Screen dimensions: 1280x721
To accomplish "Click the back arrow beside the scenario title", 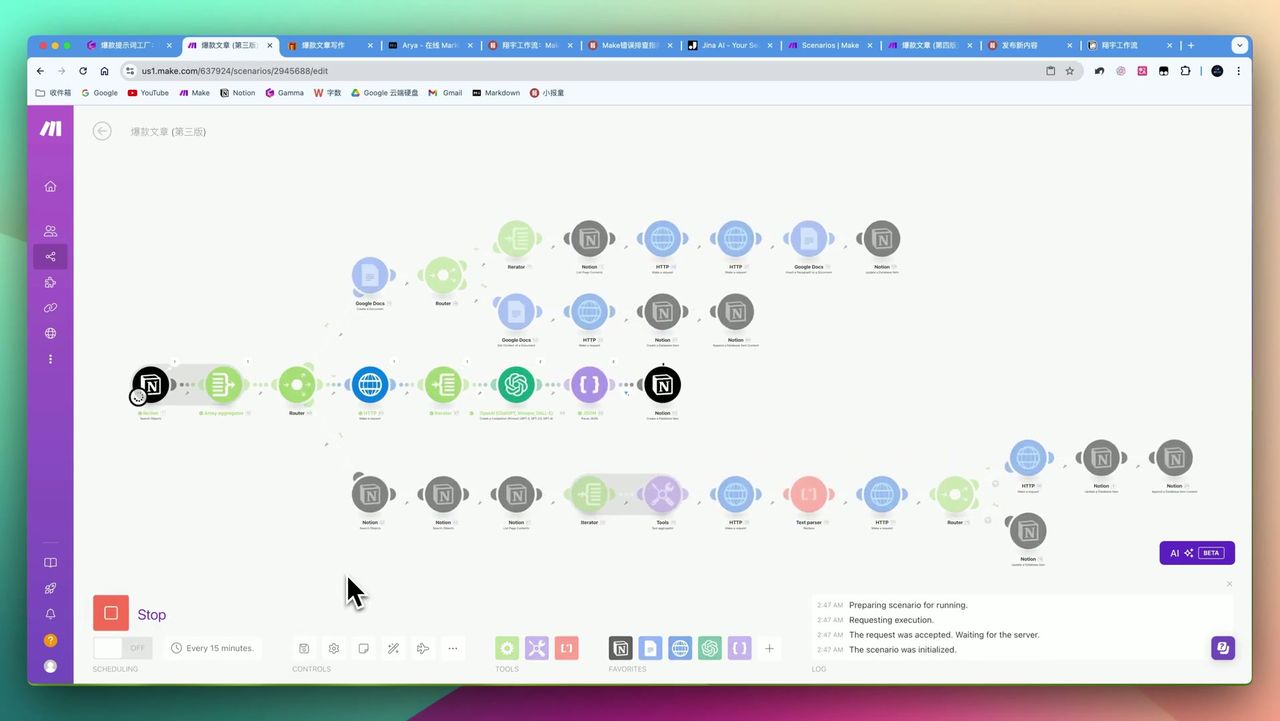I will (x=102, y=131).
